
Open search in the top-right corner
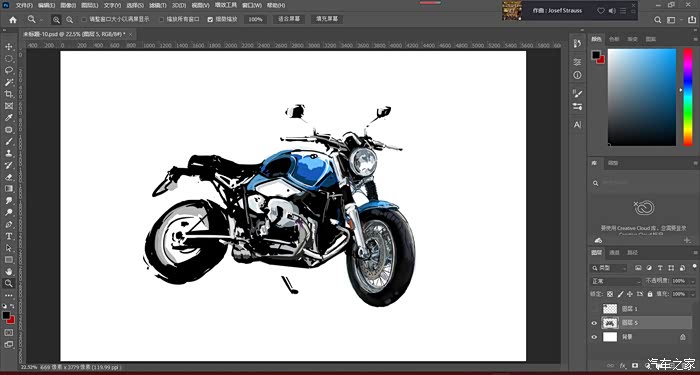tap(658, 20)
